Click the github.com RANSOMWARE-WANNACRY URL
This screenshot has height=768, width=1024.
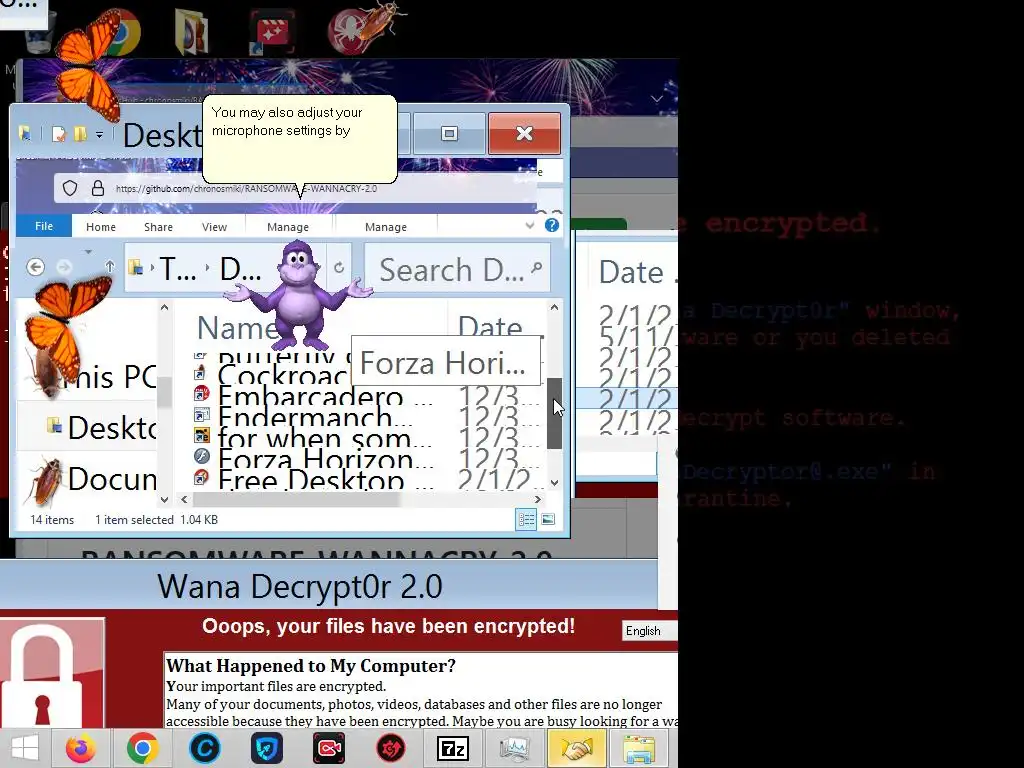[x=246, y=189]
